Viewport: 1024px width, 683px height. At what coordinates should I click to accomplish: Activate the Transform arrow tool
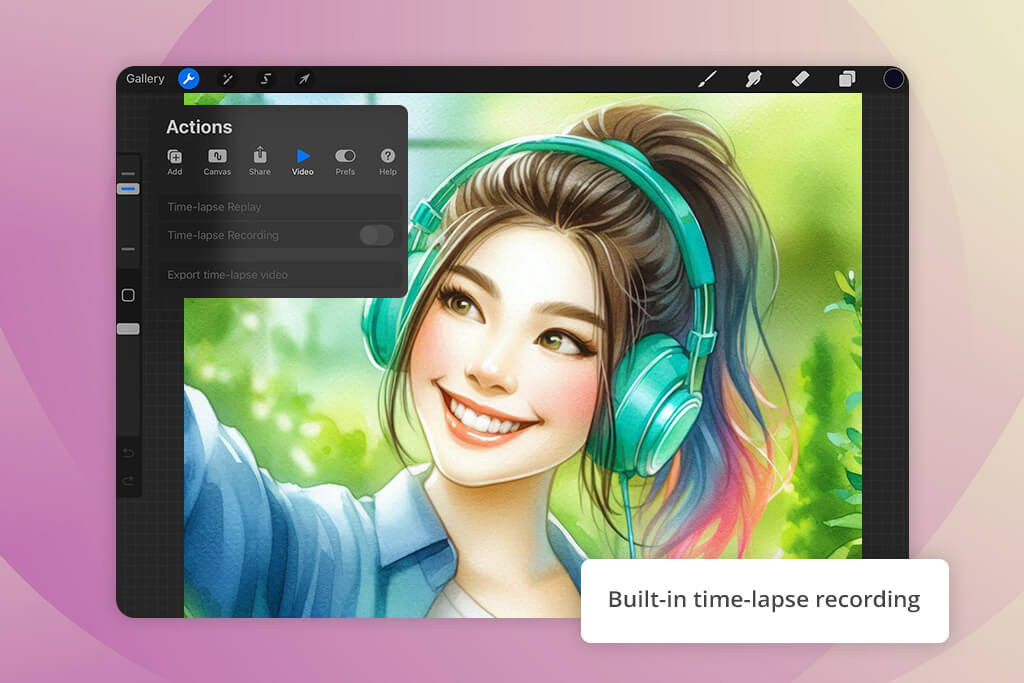[304, 79]
